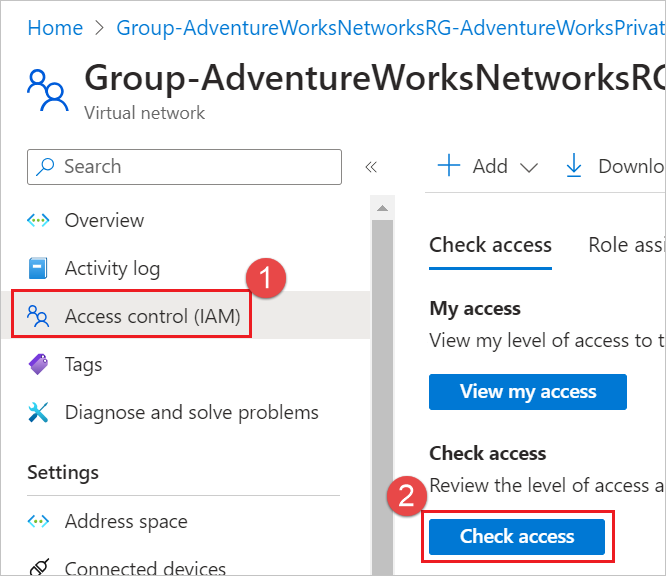
Task: Expand the Add dropdown chevron
Action: click(x=529, y=168)
